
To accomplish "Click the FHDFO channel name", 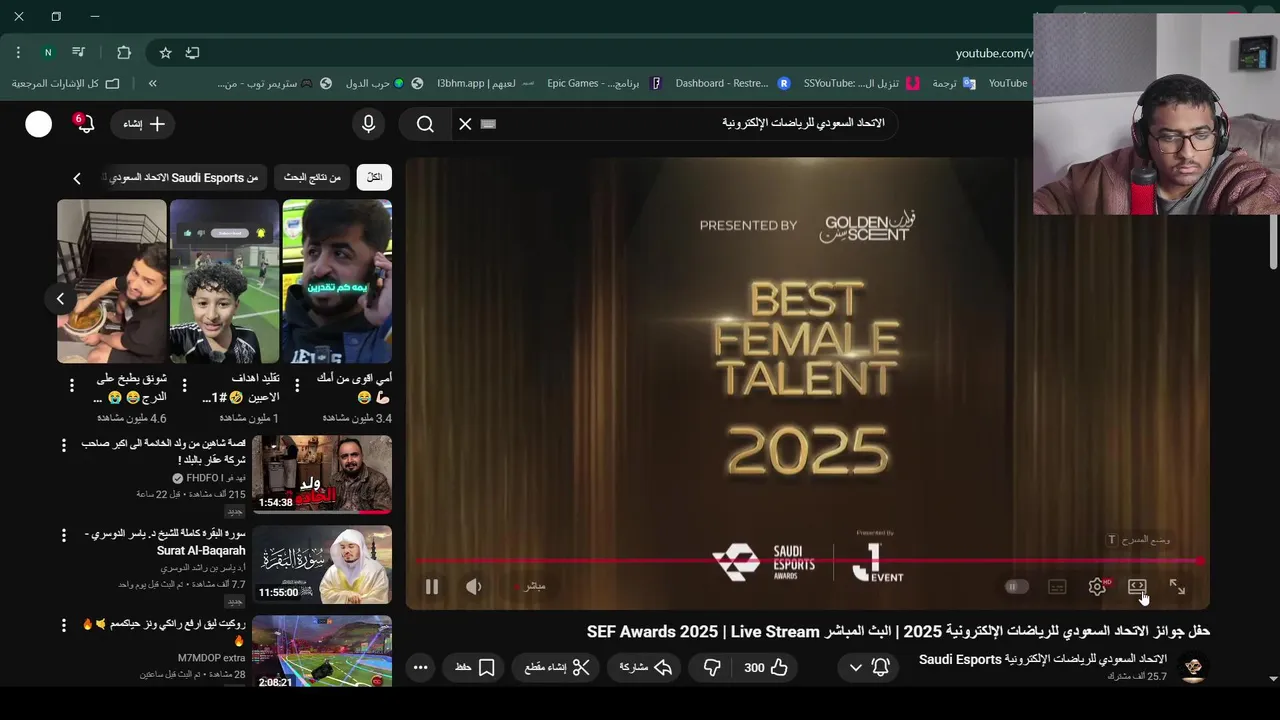I will pyautogui.click(x=216, y=478).
